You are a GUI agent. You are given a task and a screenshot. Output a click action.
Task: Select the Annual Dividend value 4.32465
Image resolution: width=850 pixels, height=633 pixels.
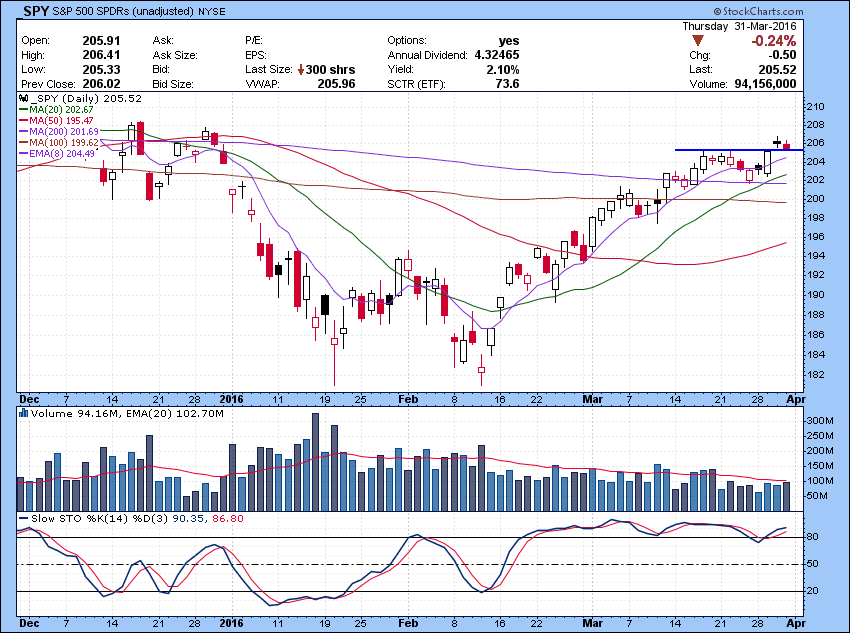[497, 55]
